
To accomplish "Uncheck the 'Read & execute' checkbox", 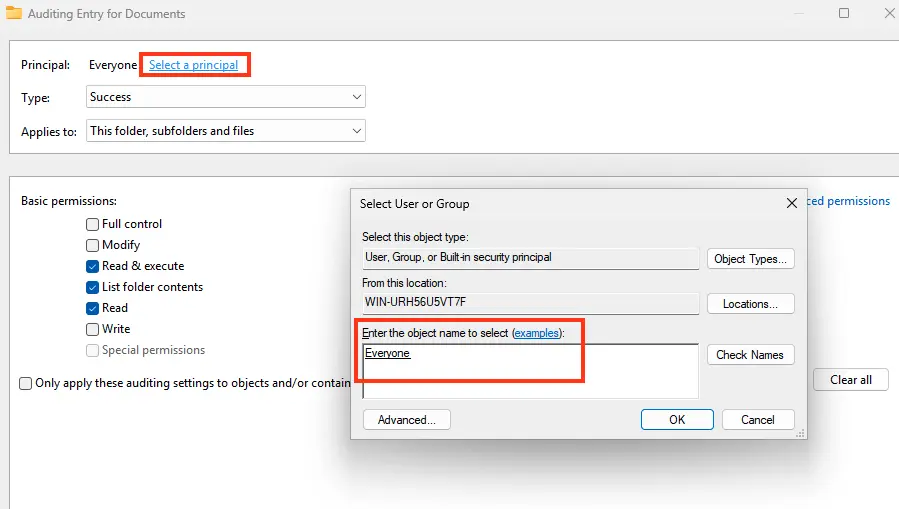I will (93, 267).
